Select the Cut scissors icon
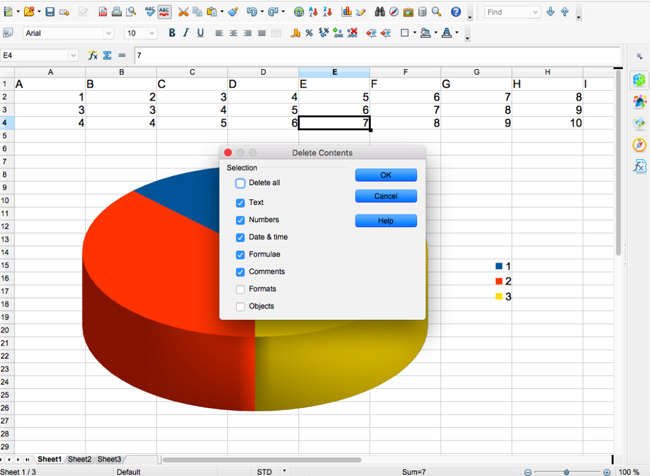The height and width of the screenshot is (476, 650). [183, 12]
